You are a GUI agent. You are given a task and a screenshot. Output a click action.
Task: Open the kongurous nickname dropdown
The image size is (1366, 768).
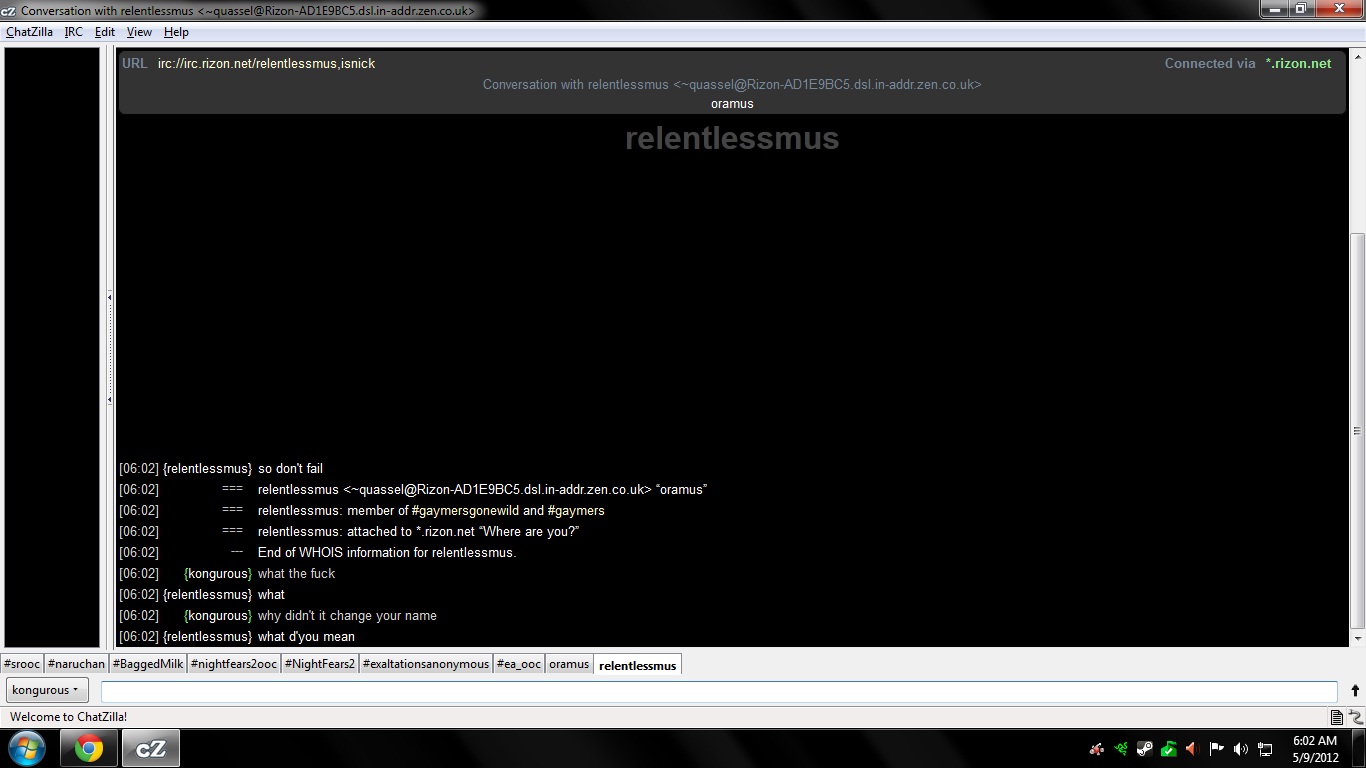[47, 690]
